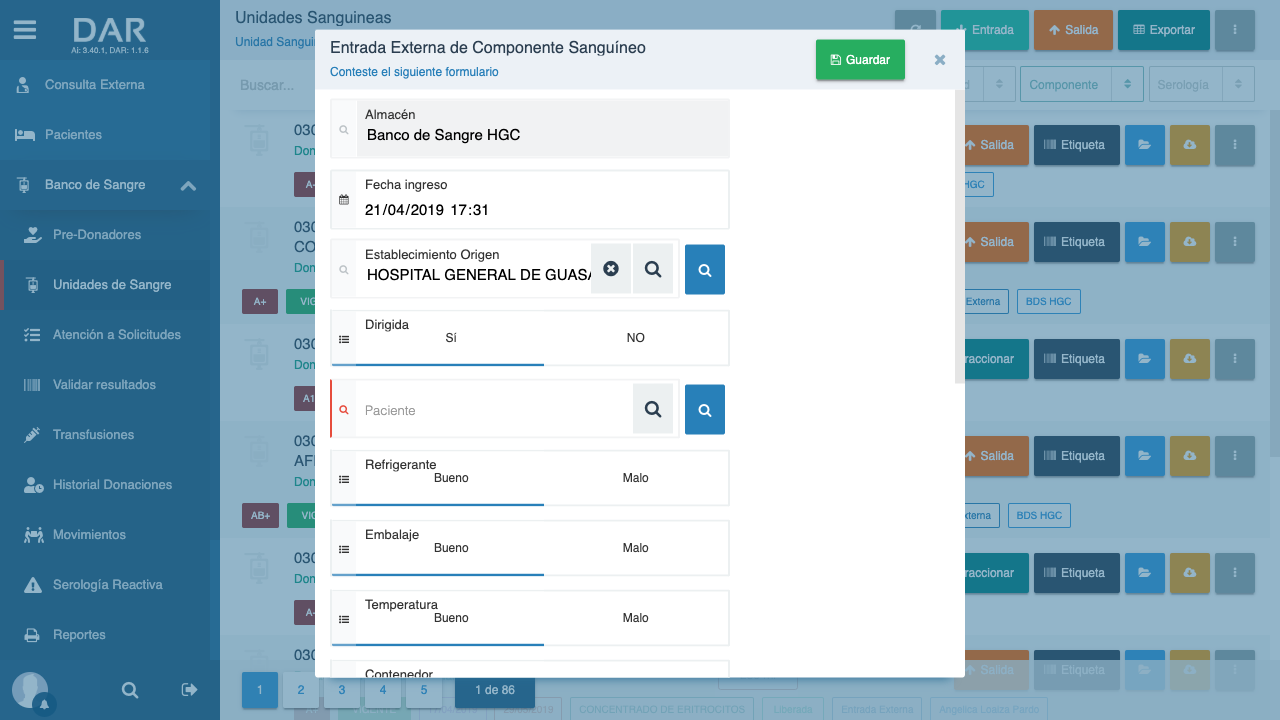
Task: Click the Paciente input field
Action: [495, 410]
